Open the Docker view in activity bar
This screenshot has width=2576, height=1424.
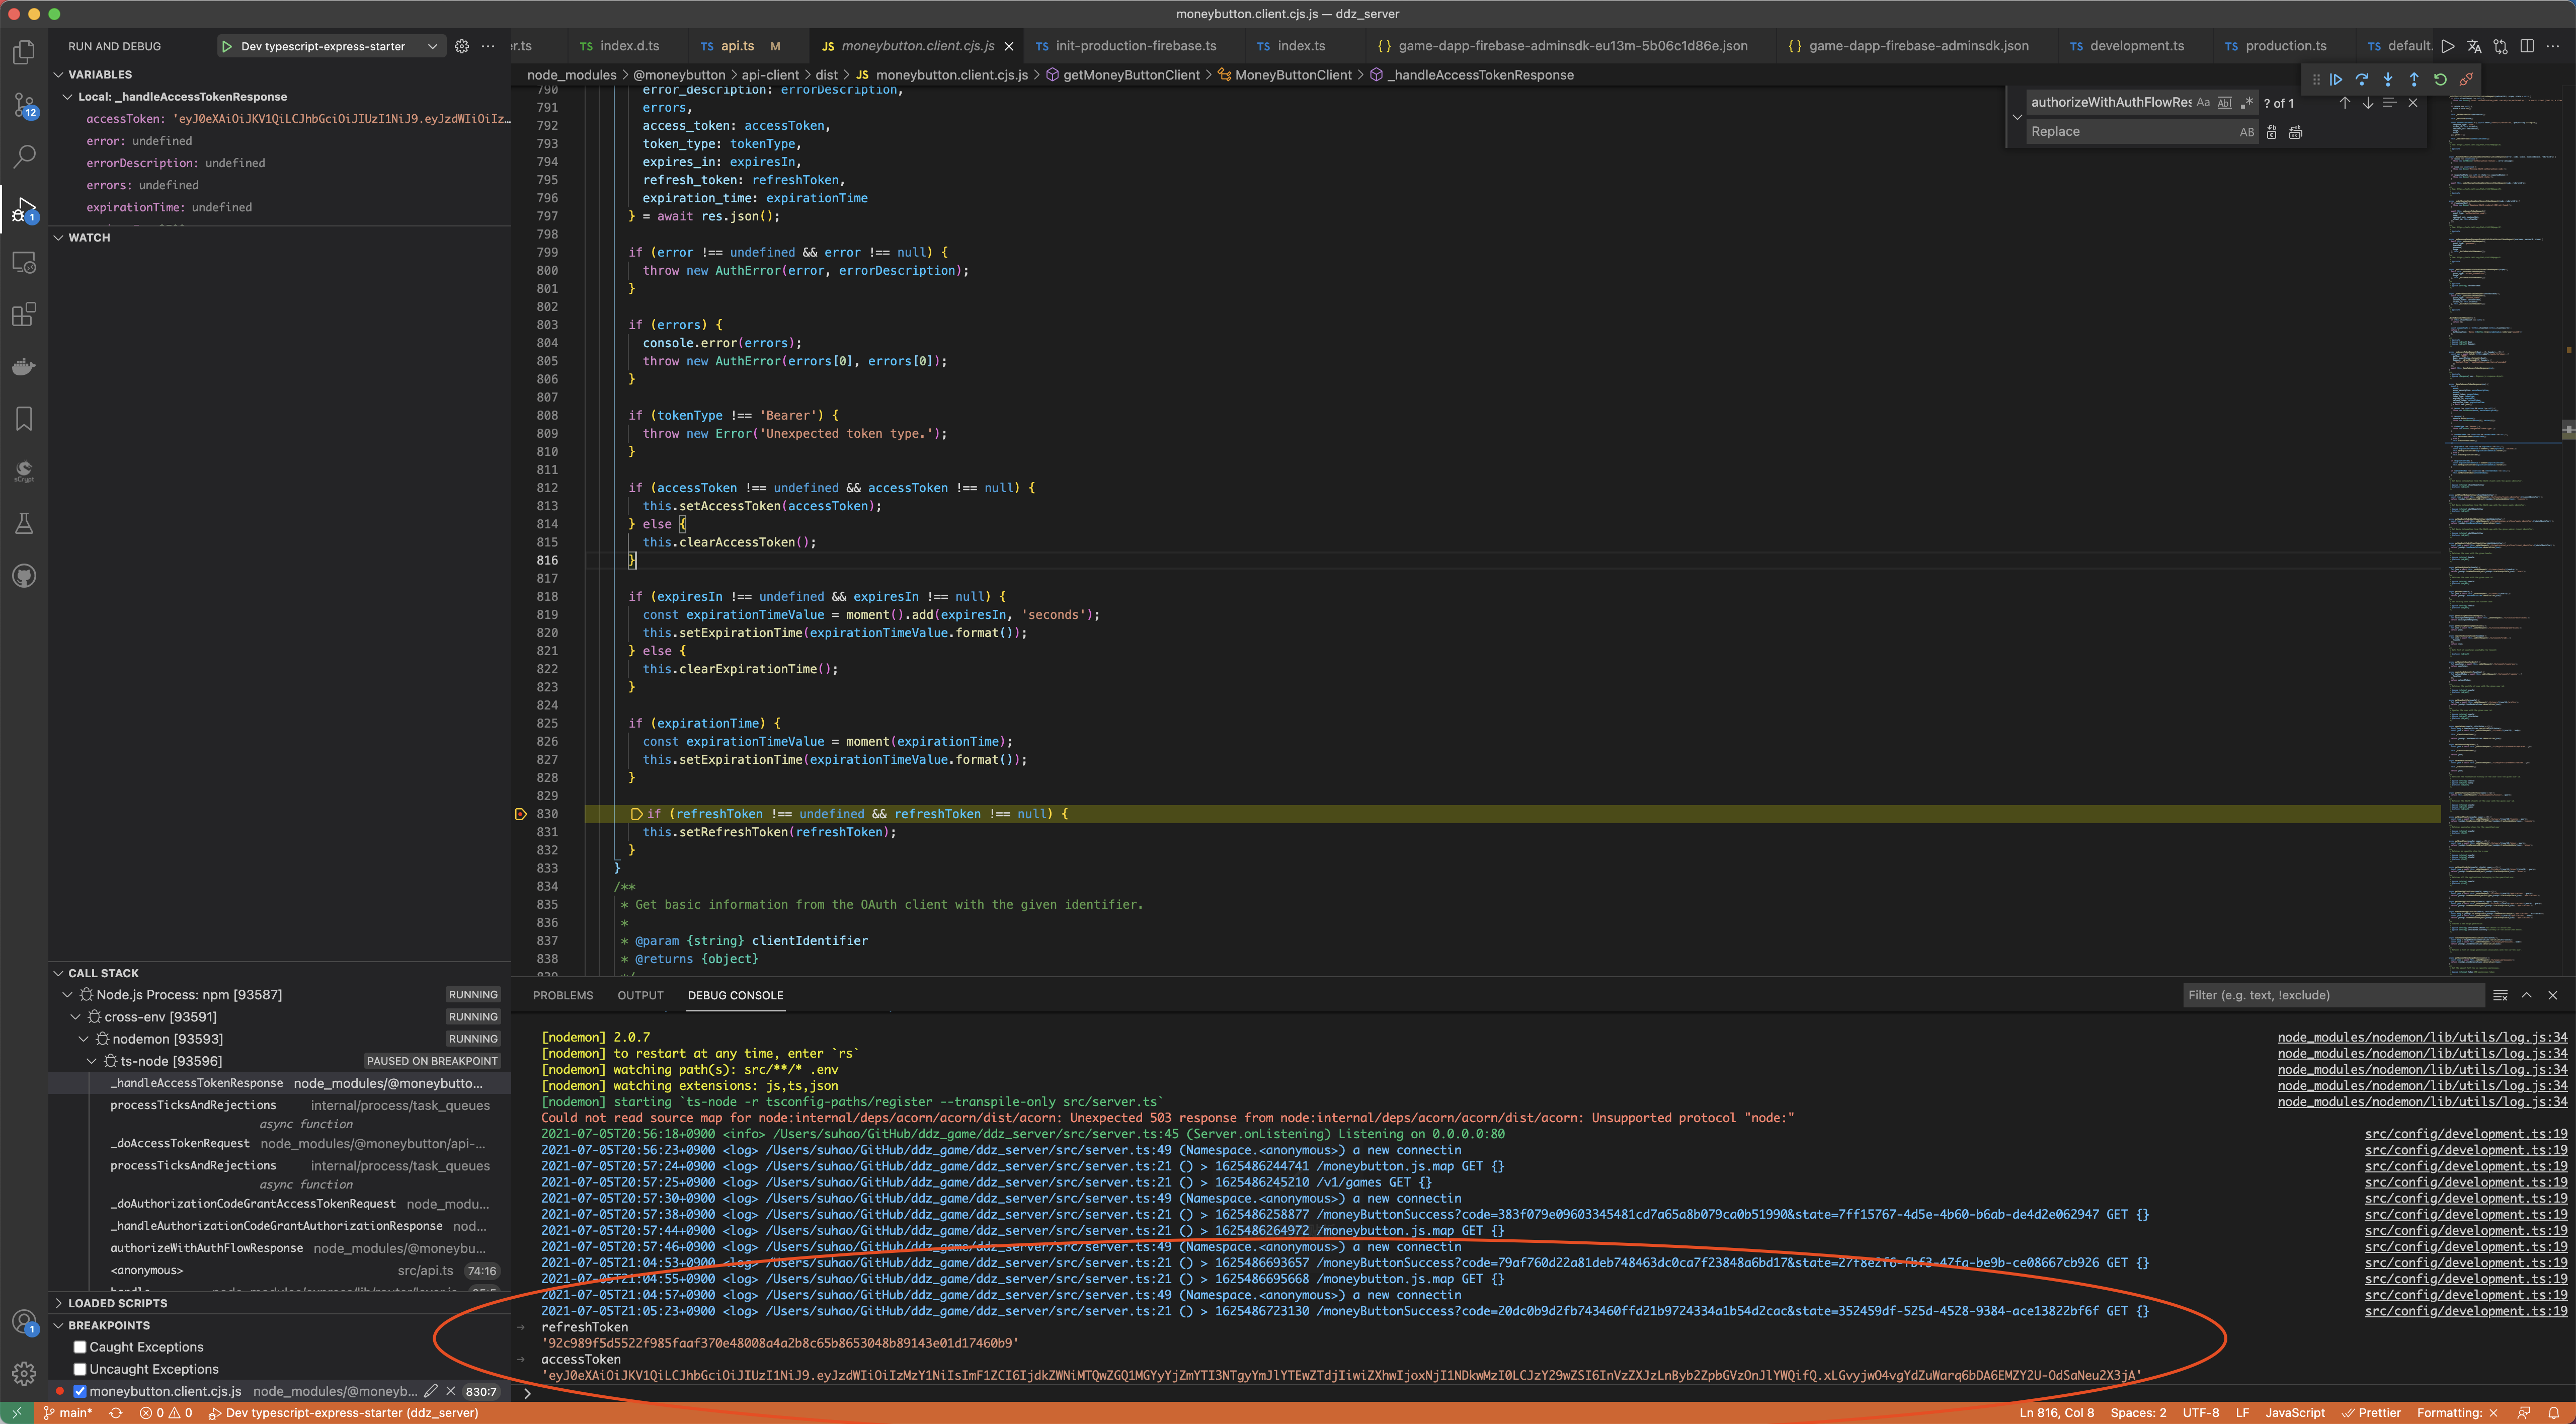(24, 367)
